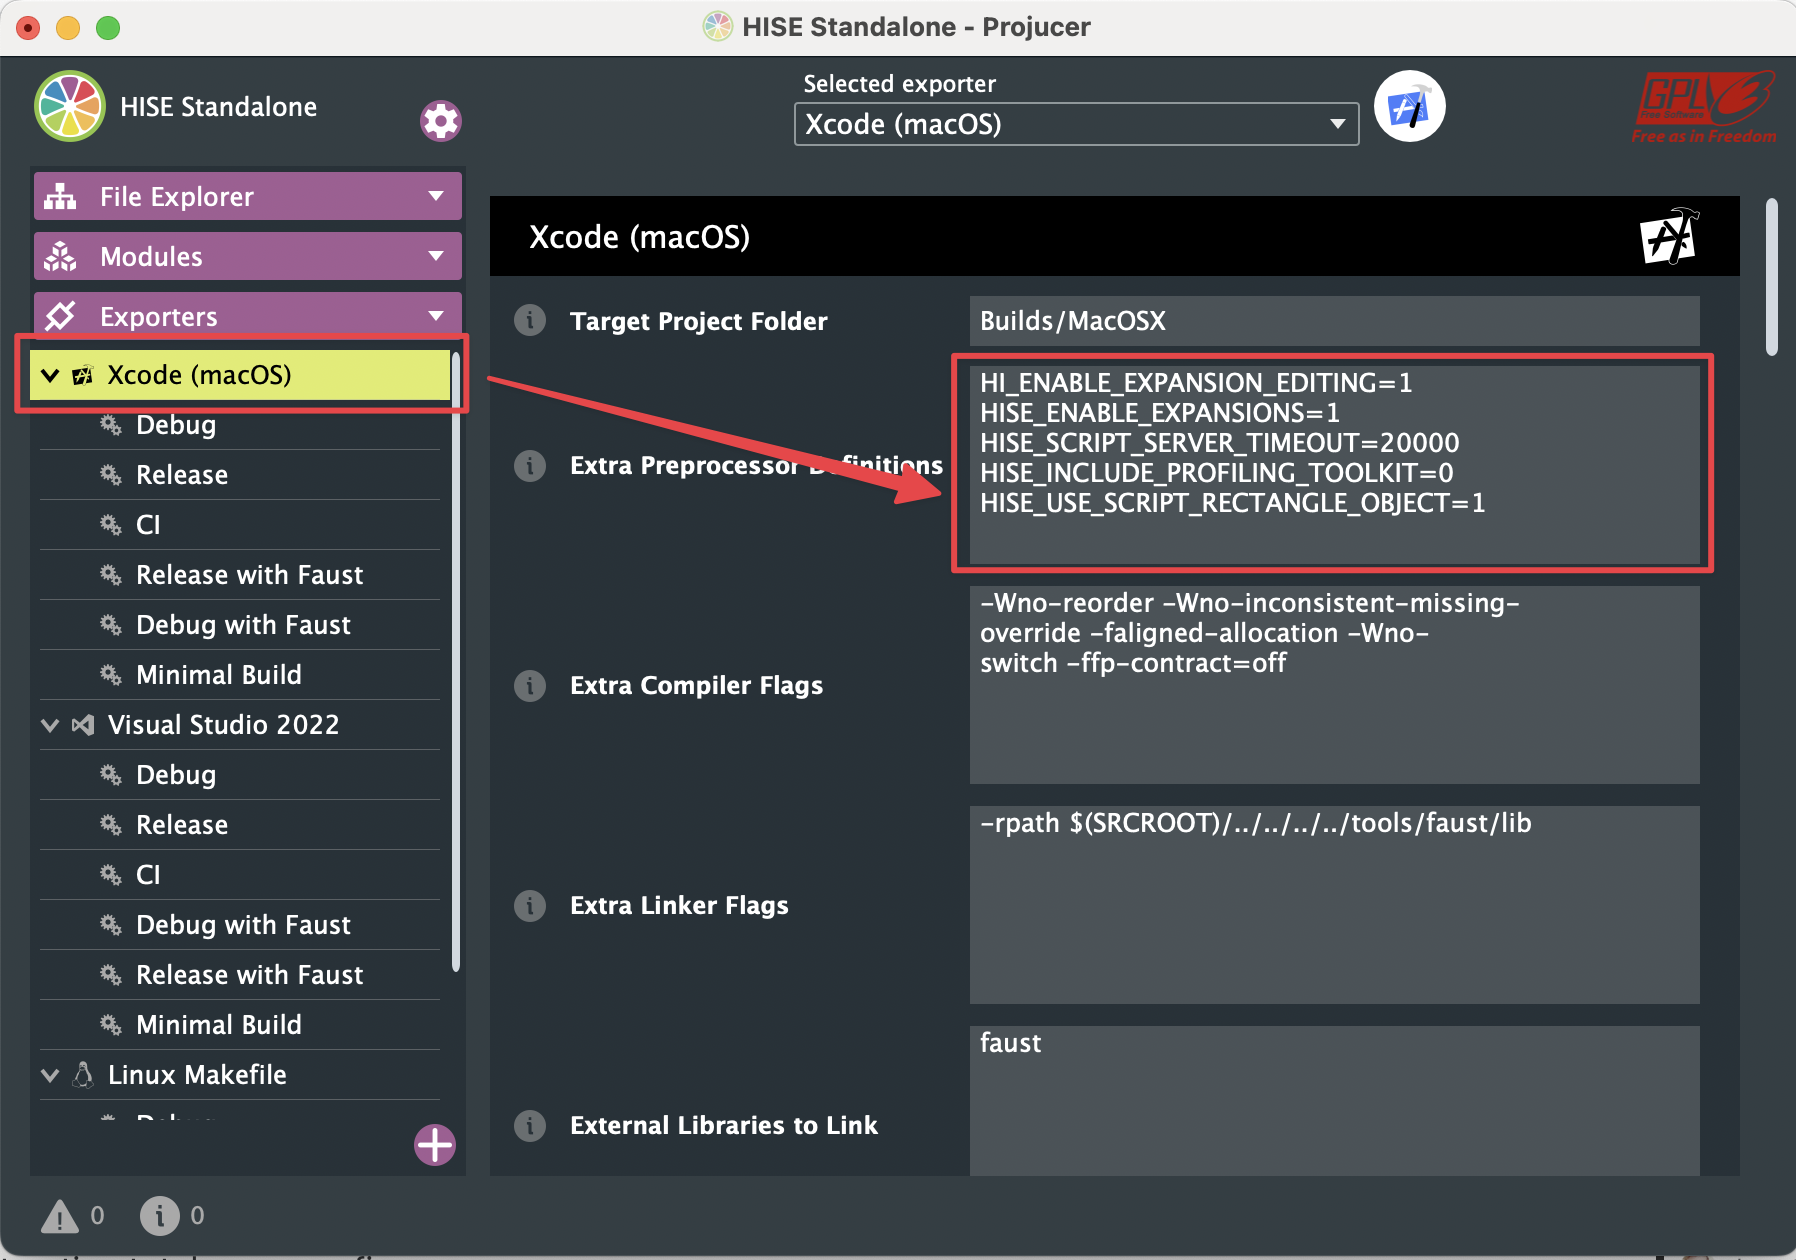Screen dimensions: 1796x1260
Task: Collapse the Xcode (macOS) tree node
Action: tap(50, 376)
